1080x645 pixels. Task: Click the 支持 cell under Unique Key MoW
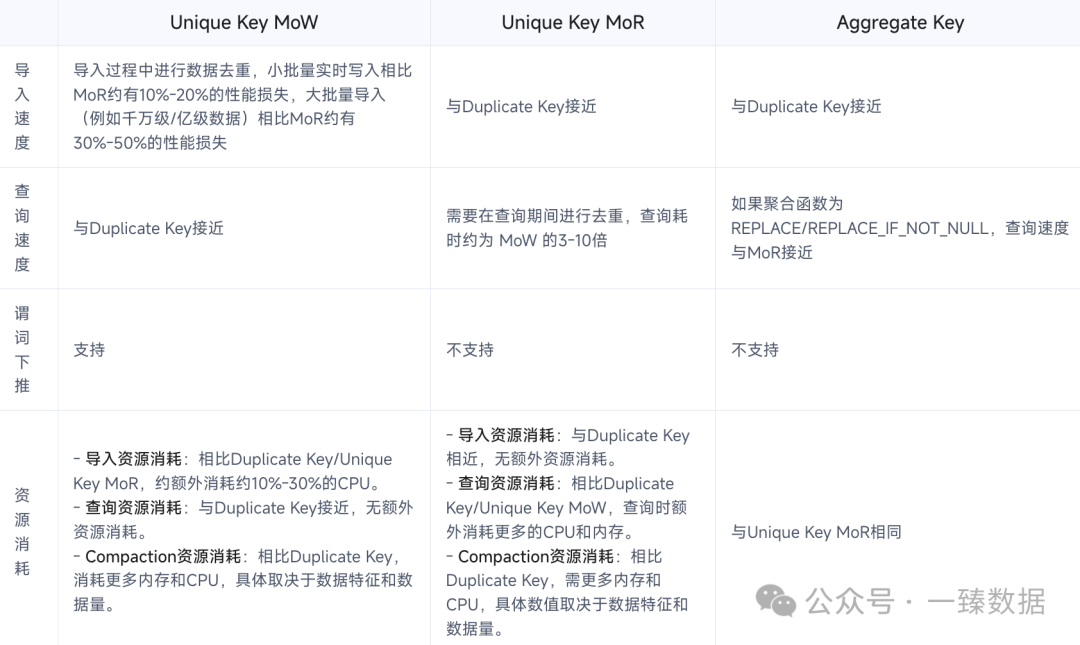click(x=90, y=349)
